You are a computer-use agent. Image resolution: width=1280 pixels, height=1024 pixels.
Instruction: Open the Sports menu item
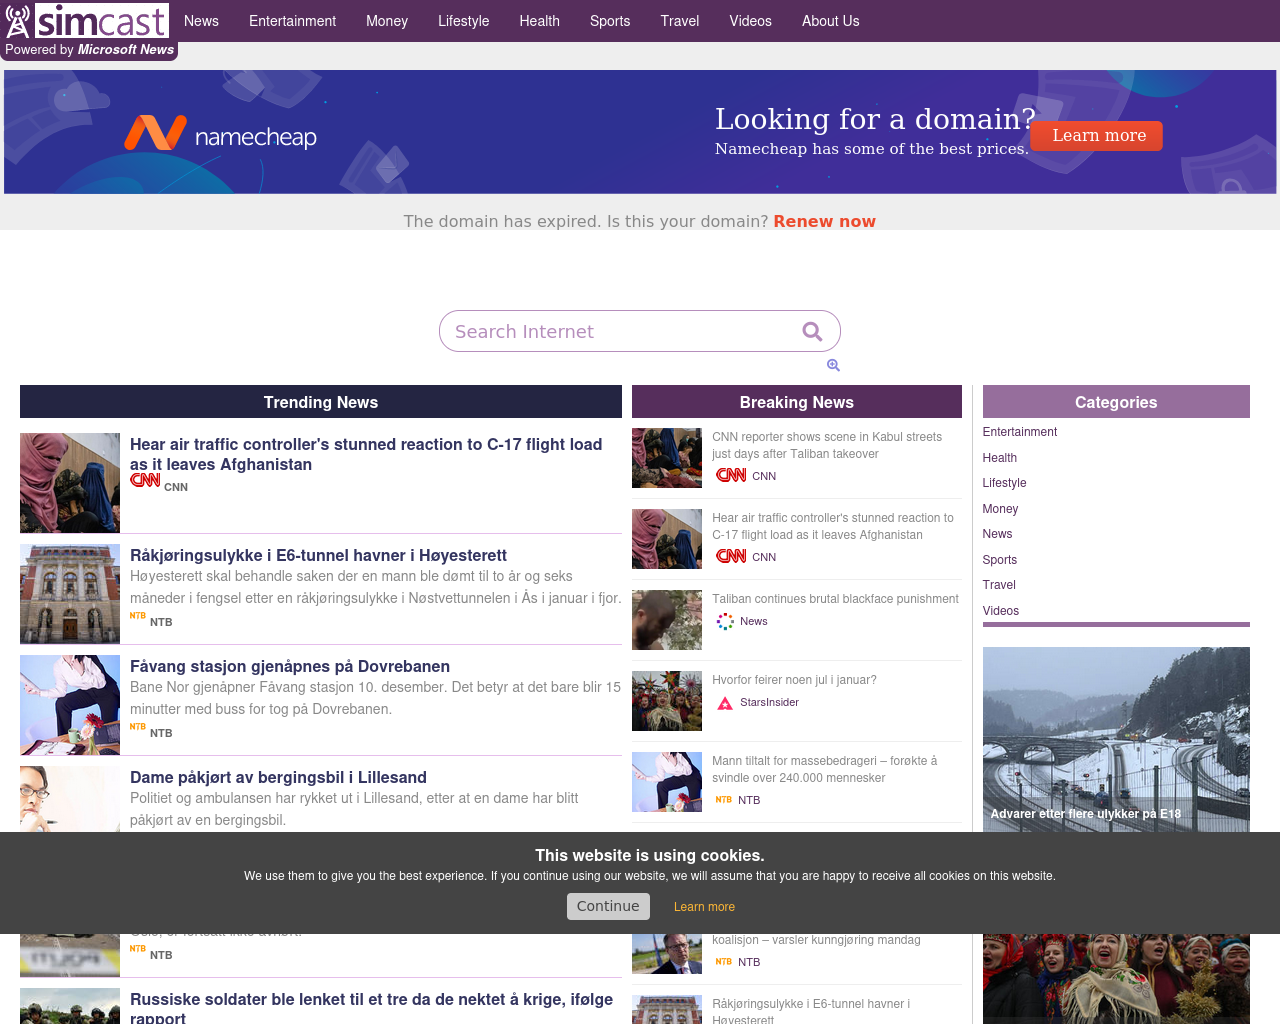pyautogui.click(x=610, y=21)
